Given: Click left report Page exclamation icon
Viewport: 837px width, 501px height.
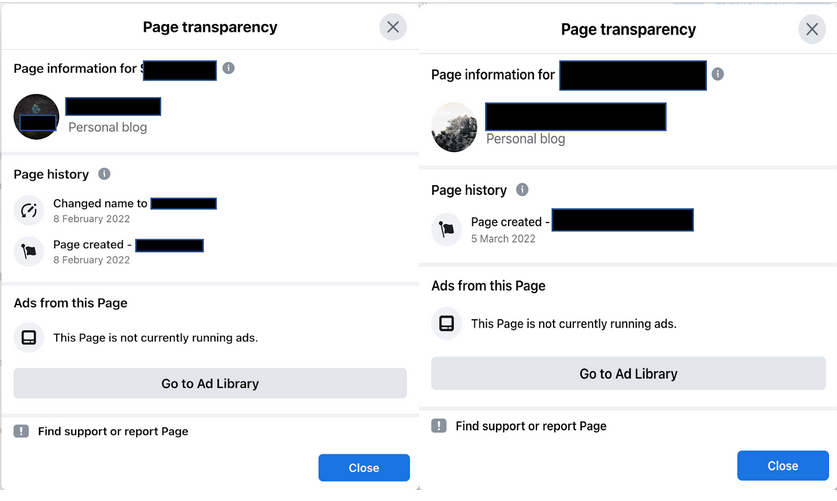Looking at the screenshot, I should (21, 431).
